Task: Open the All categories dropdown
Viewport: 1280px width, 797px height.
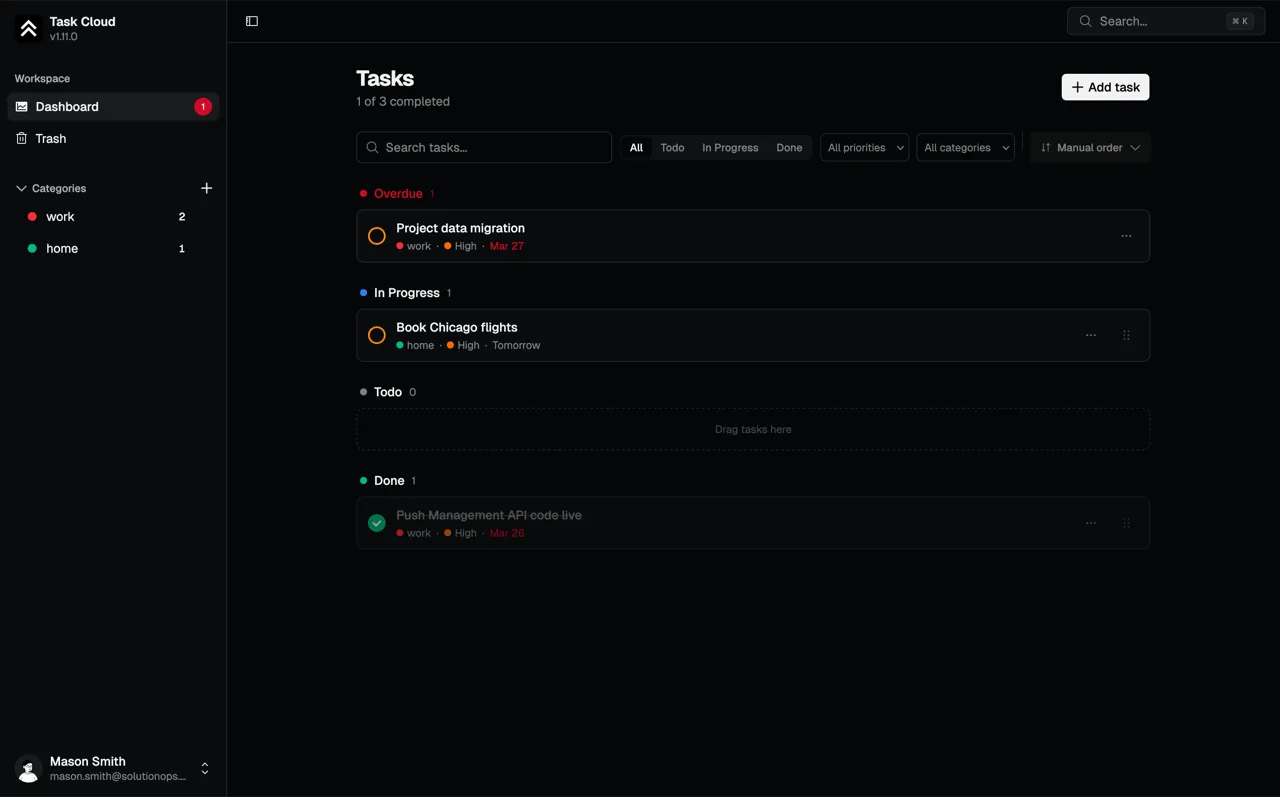Action: pyautogui.click(x=965, y=148)
